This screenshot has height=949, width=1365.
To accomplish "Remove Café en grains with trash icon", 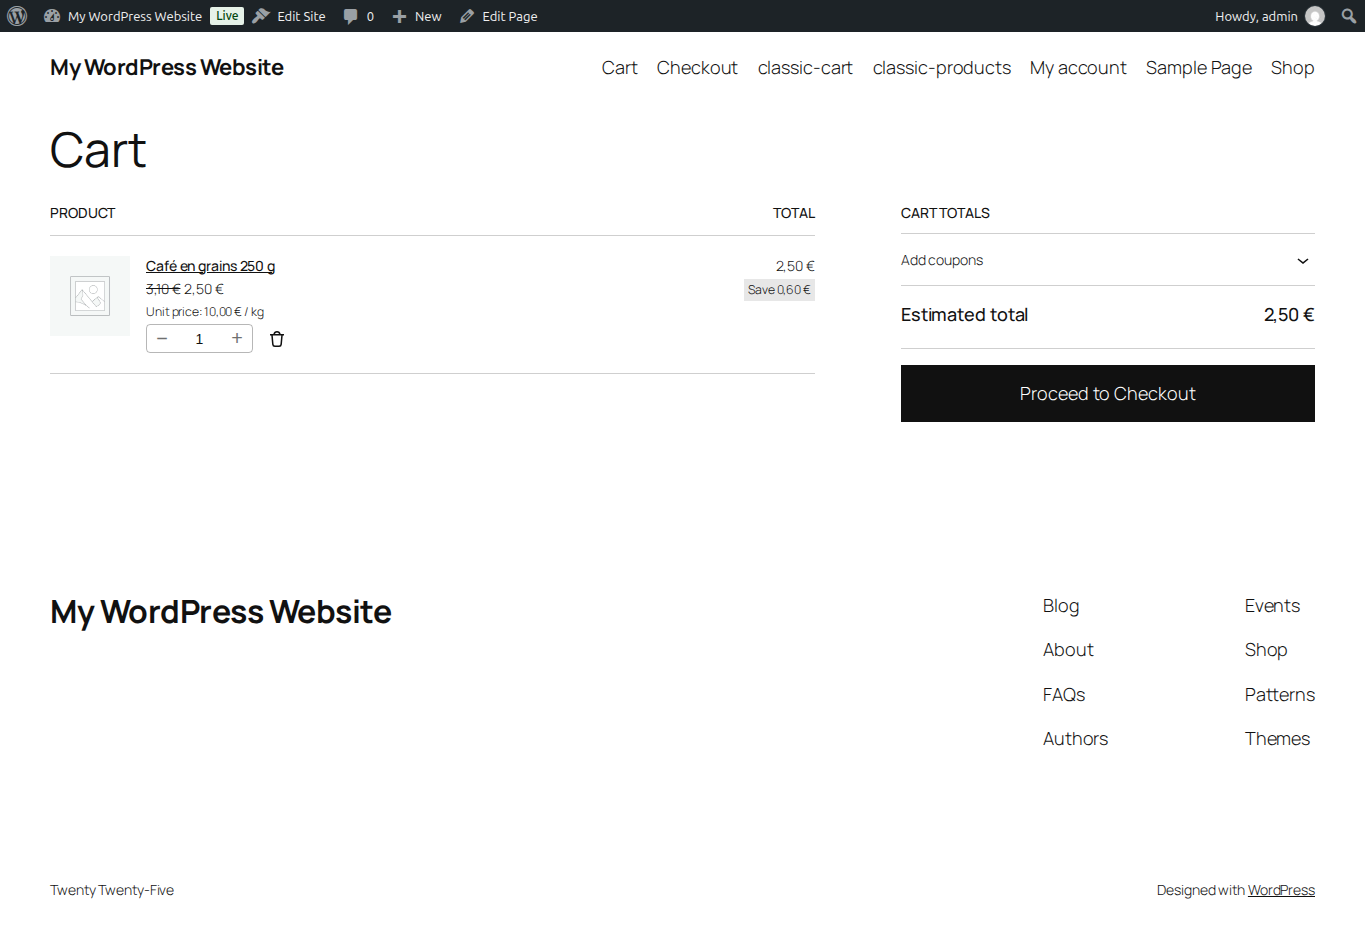I will [277, 339].
